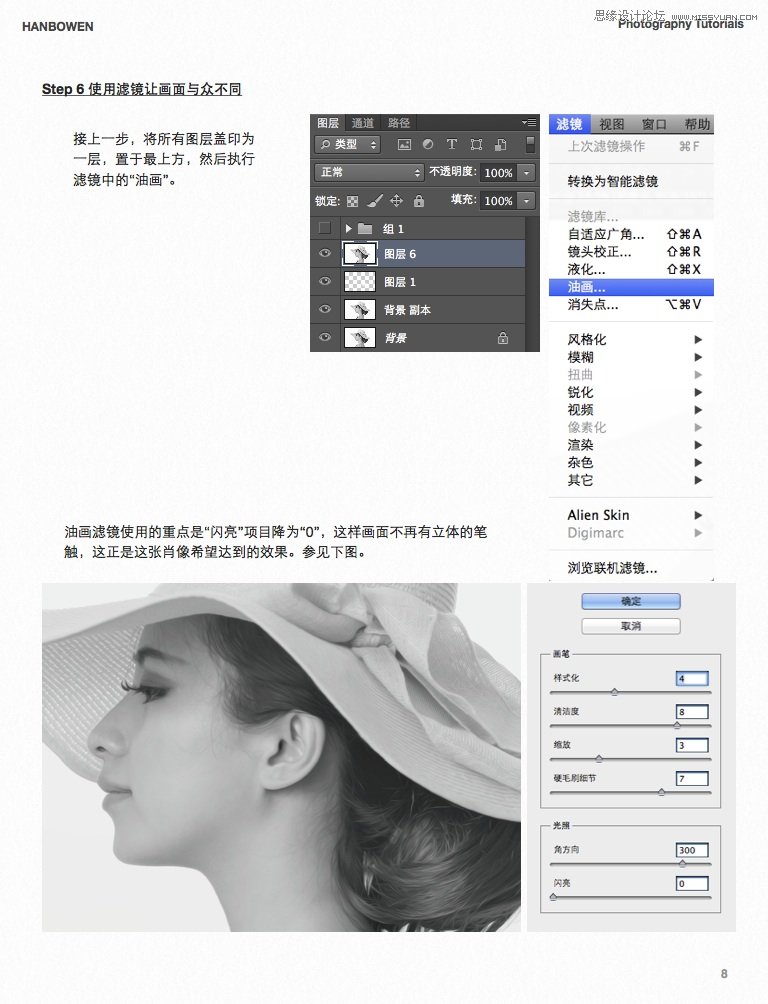
Task: Hide 图层 1 using its eye icon
Action: [x=325, y=281]
